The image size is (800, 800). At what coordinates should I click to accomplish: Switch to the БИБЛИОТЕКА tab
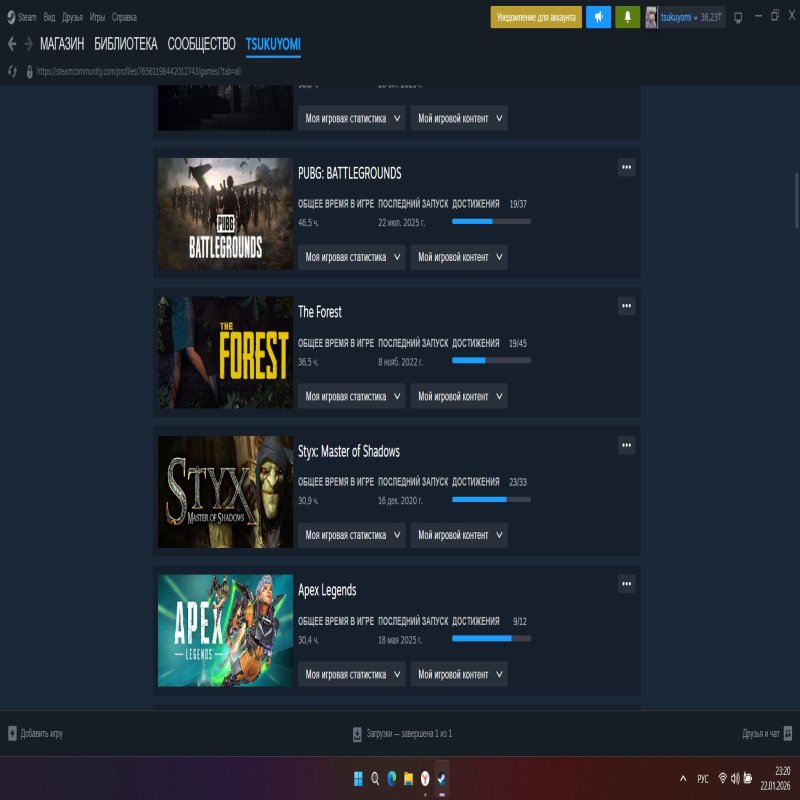tap(122, 44)
